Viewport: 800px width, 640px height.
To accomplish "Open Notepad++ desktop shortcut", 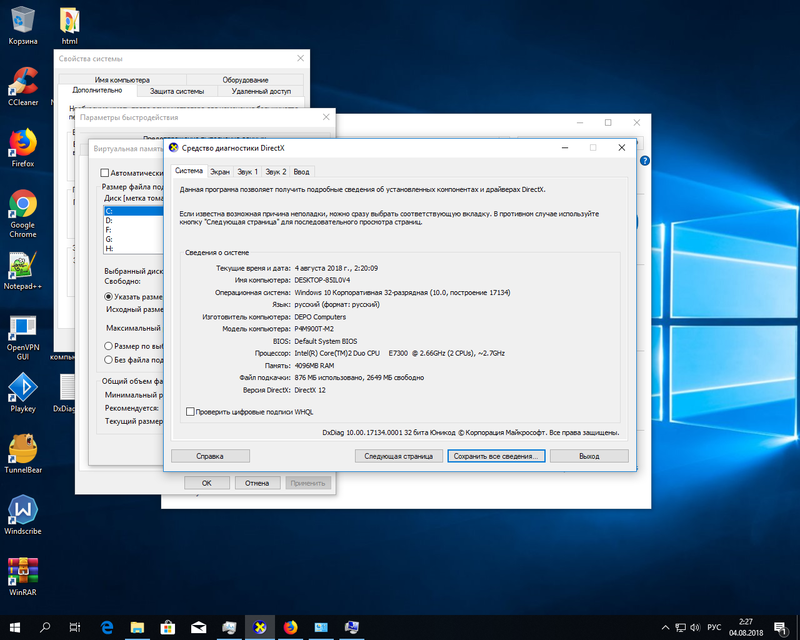I will click(x=22, y=270).
